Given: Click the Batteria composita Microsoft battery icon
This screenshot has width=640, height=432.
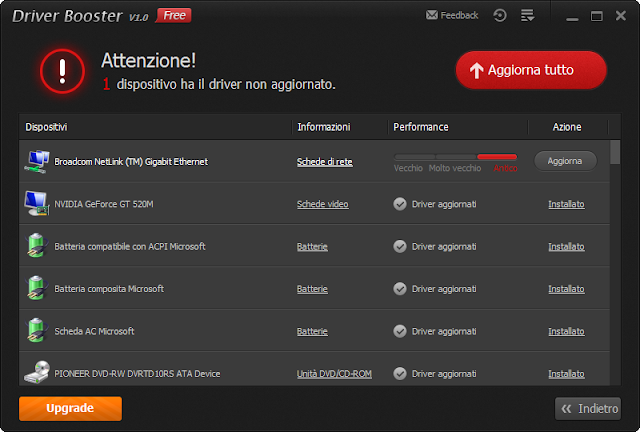Looking at the screenshot, I should point(36,289).
